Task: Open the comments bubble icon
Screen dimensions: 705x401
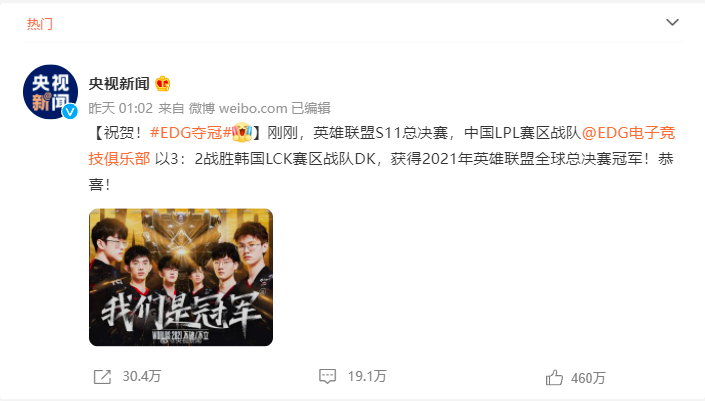Action: coord(327,376)
